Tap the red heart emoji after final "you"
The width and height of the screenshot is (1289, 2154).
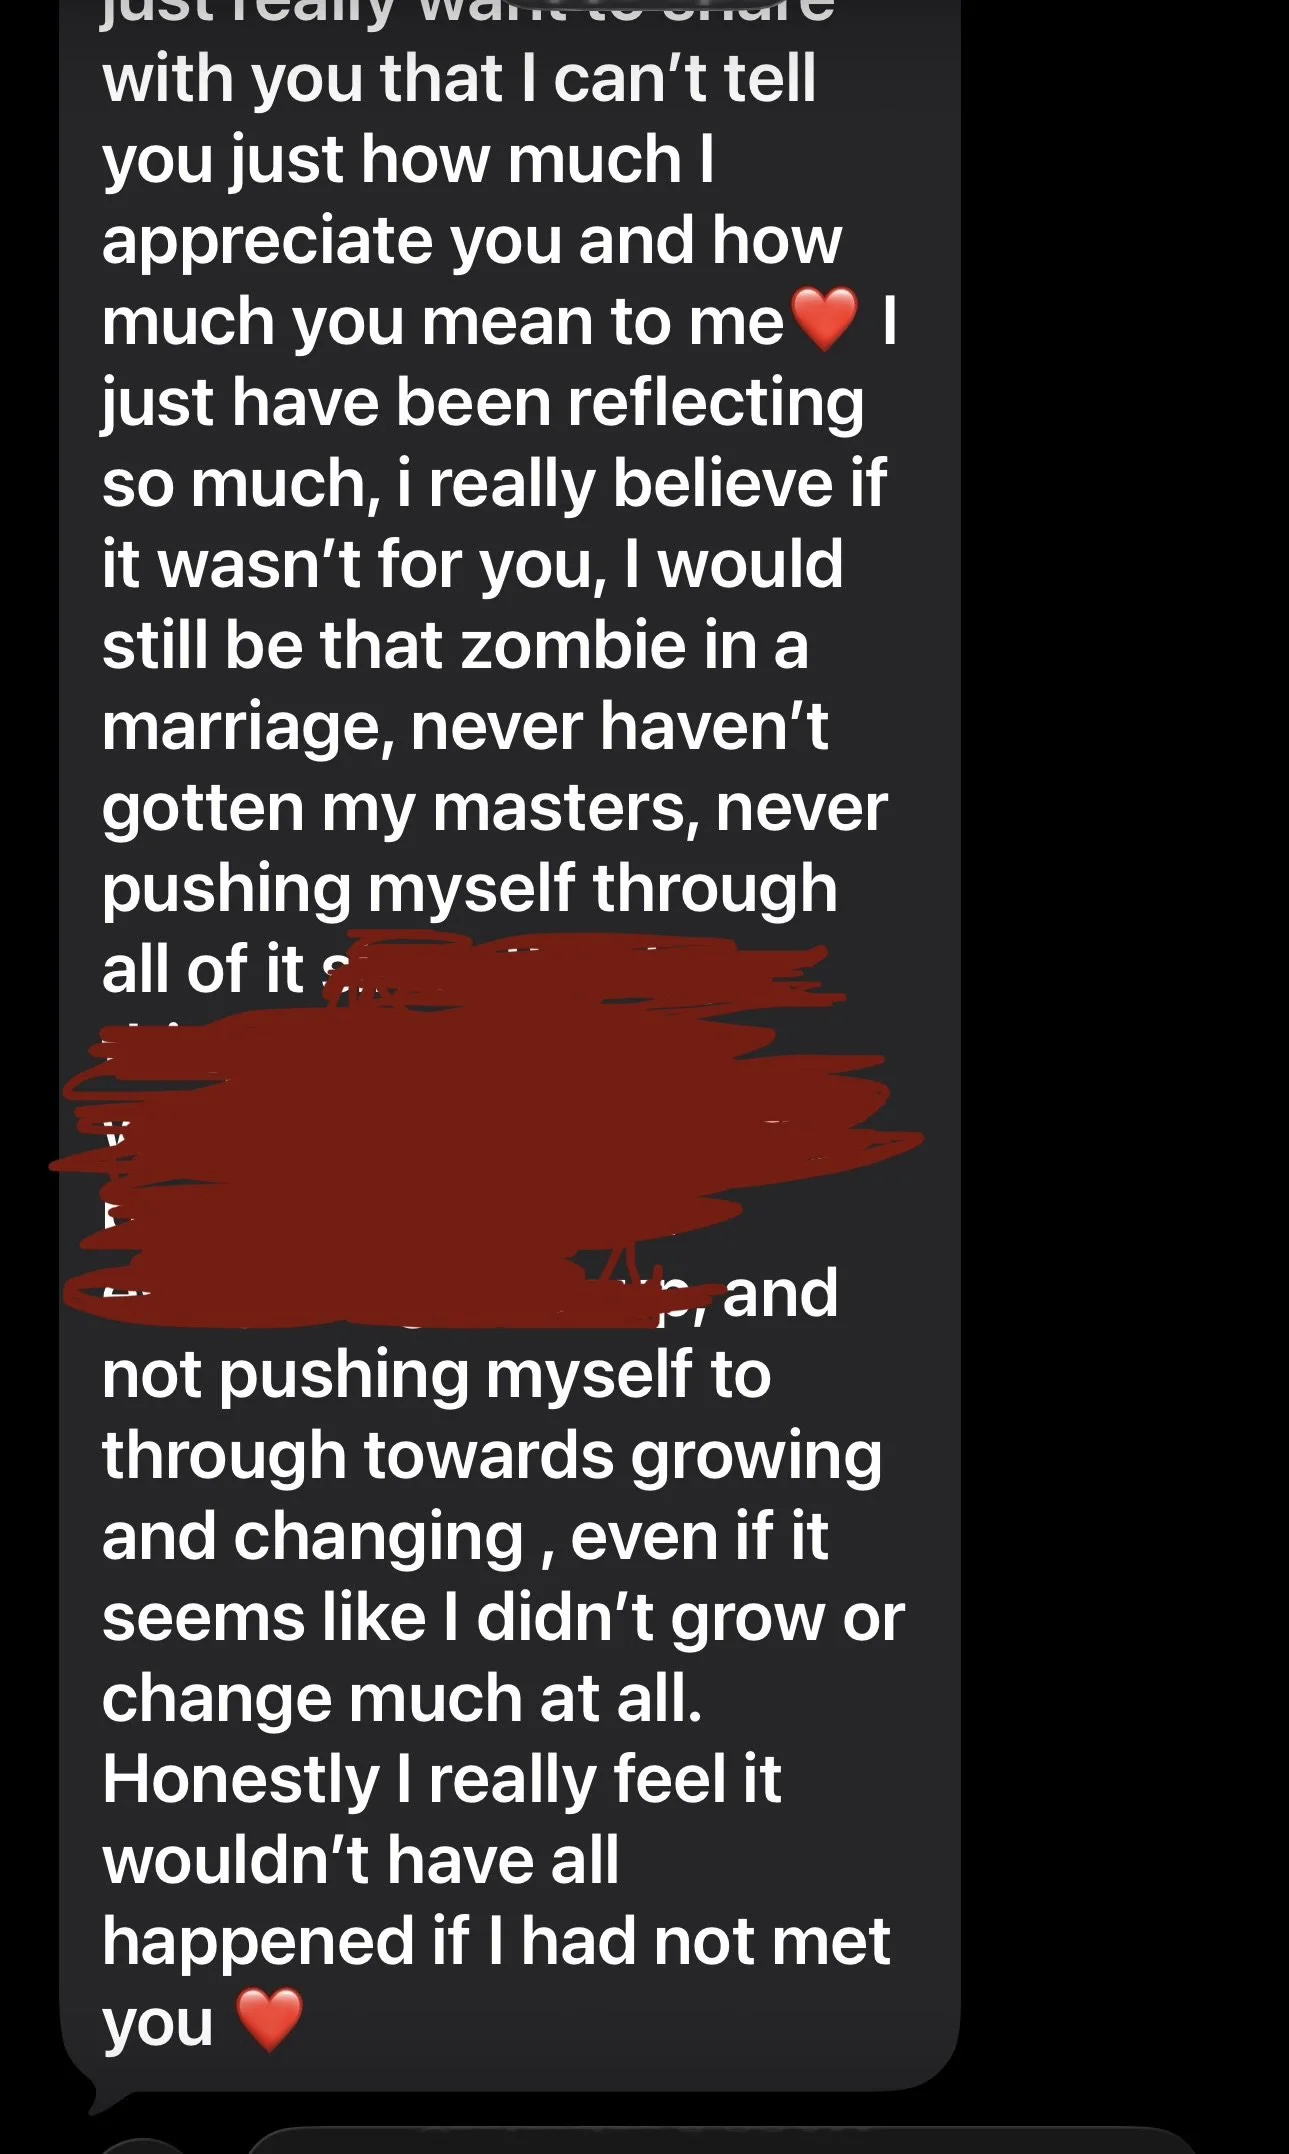coord(269,2020)
